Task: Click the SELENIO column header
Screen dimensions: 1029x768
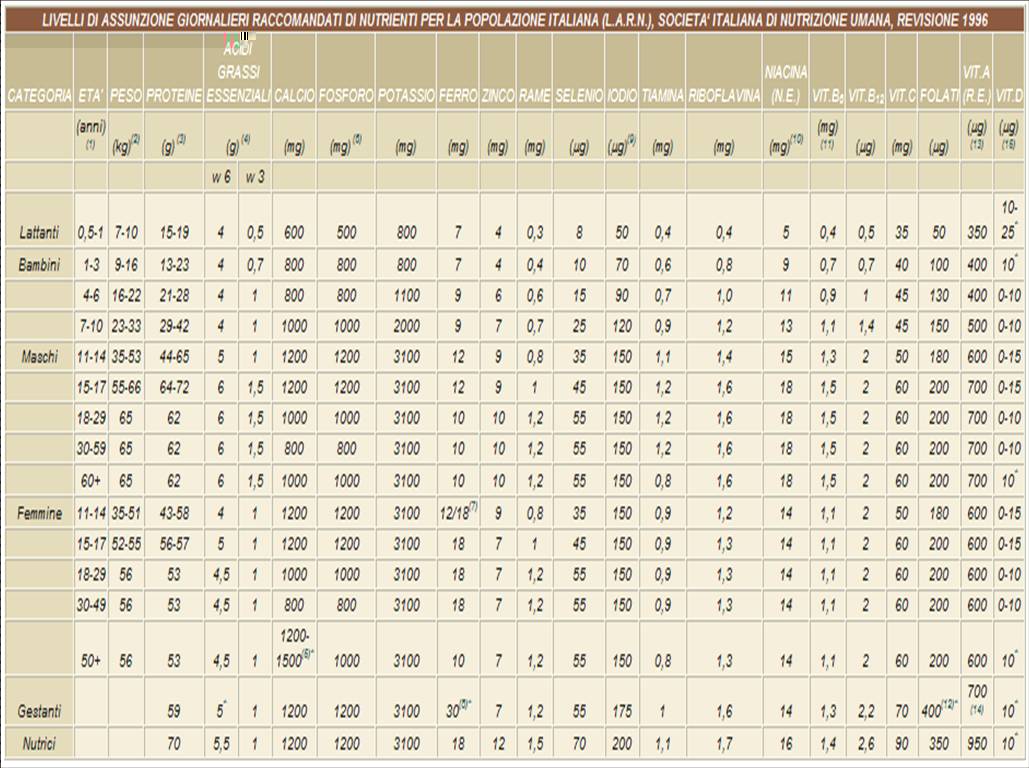Action: coord(579,96)
